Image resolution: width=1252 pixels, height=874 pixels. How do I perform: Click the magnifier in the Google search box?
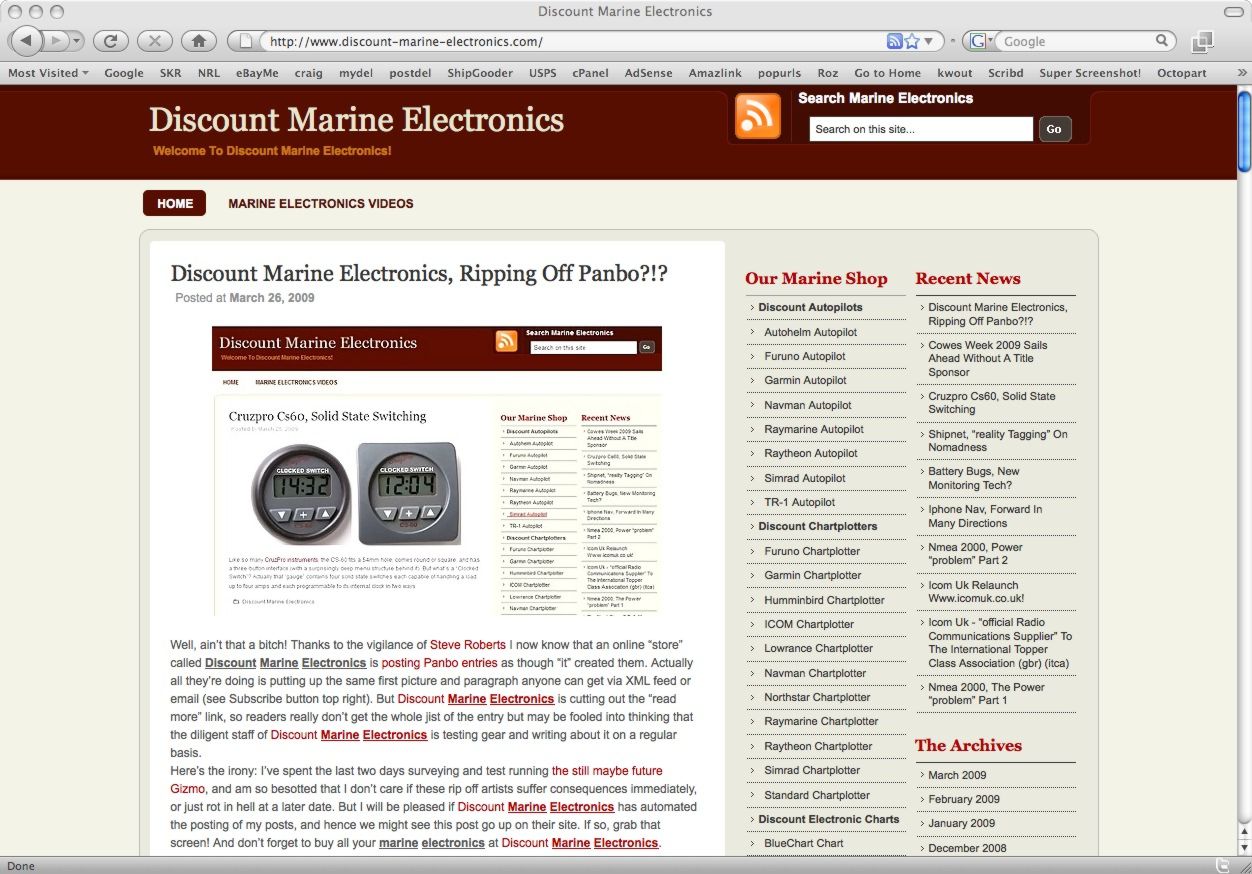[x=1162, y=41]
